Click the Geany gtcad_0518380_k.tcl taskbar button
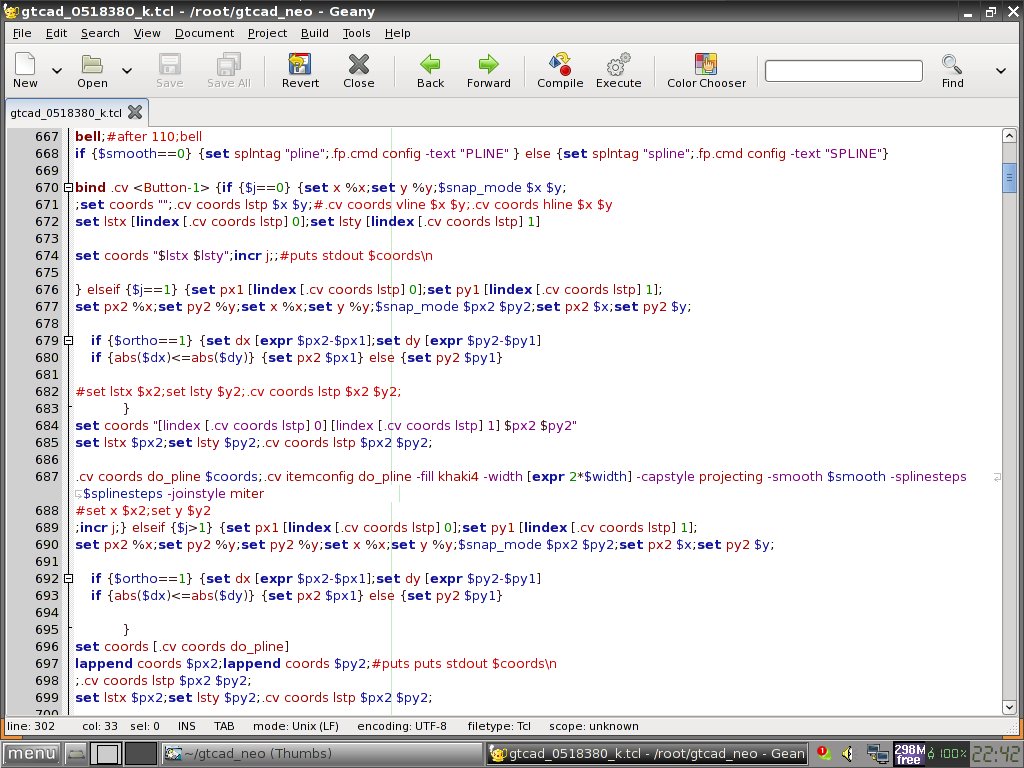 pyautogui.click(x=647, y=754)
